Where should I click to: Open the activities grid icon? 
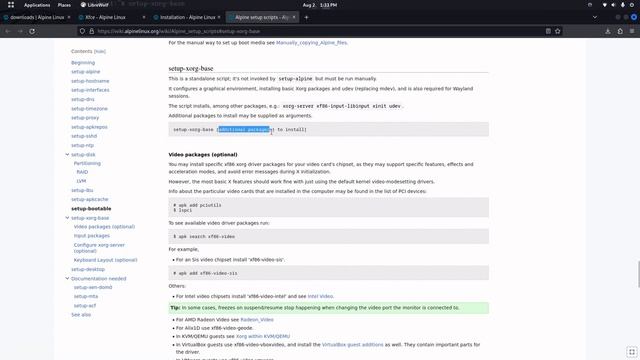(11, 5)
